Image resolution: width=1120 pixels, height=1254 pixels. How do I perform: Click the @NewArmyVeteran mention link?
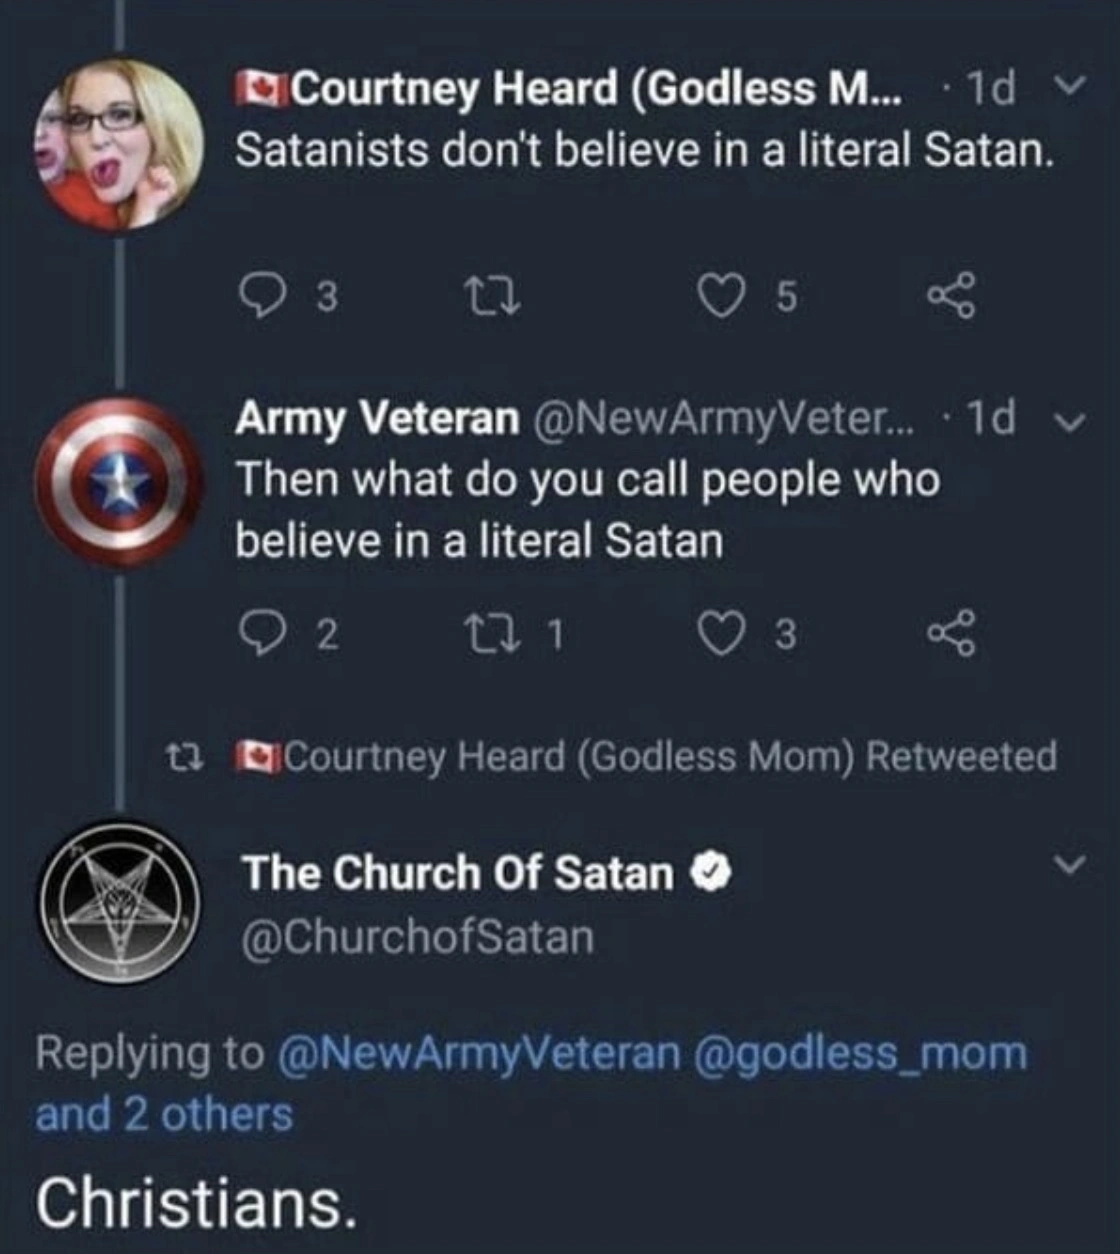click(477, 1053)
